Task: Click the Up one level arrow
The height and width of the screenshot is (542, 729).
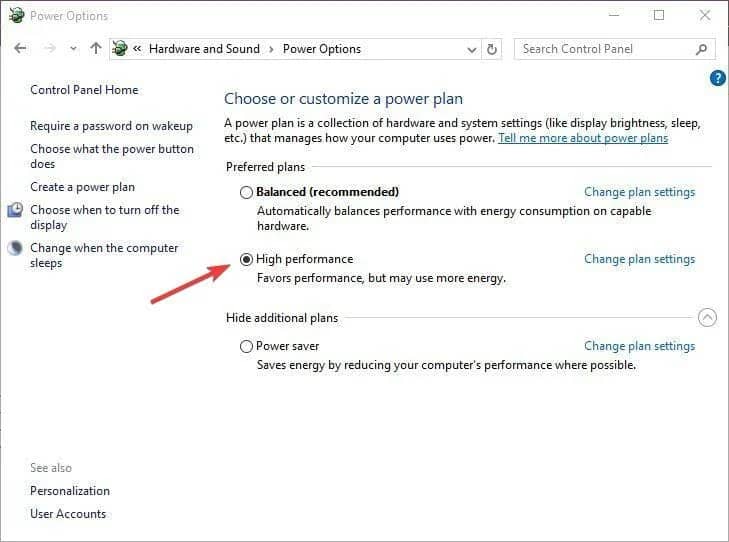Action: point(96,48)
